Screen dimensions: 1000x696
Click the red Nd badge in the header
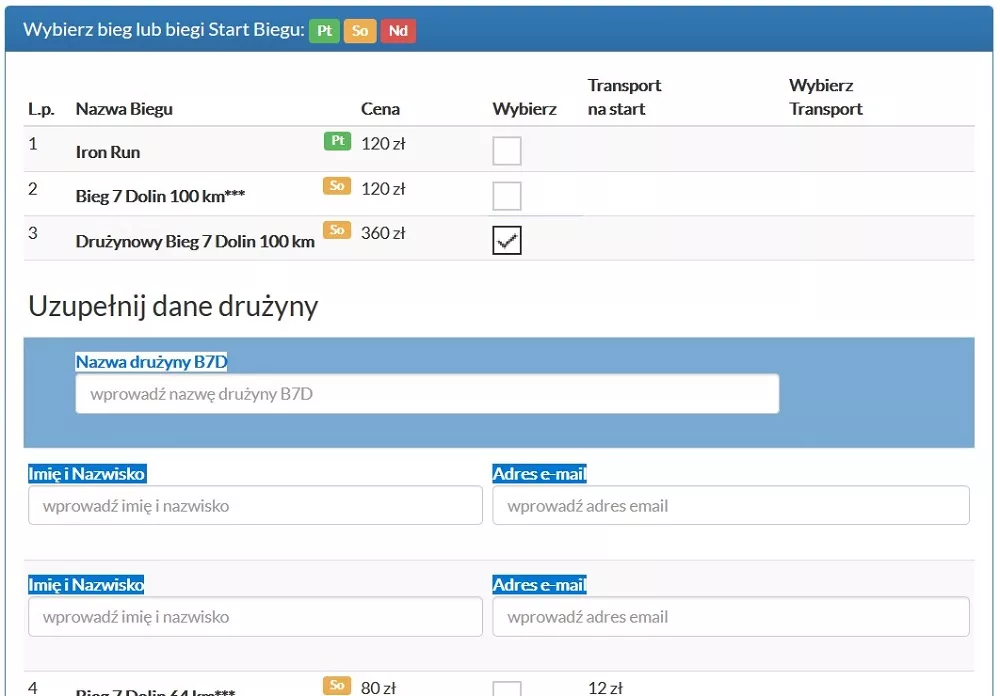[x=398, y=31]
